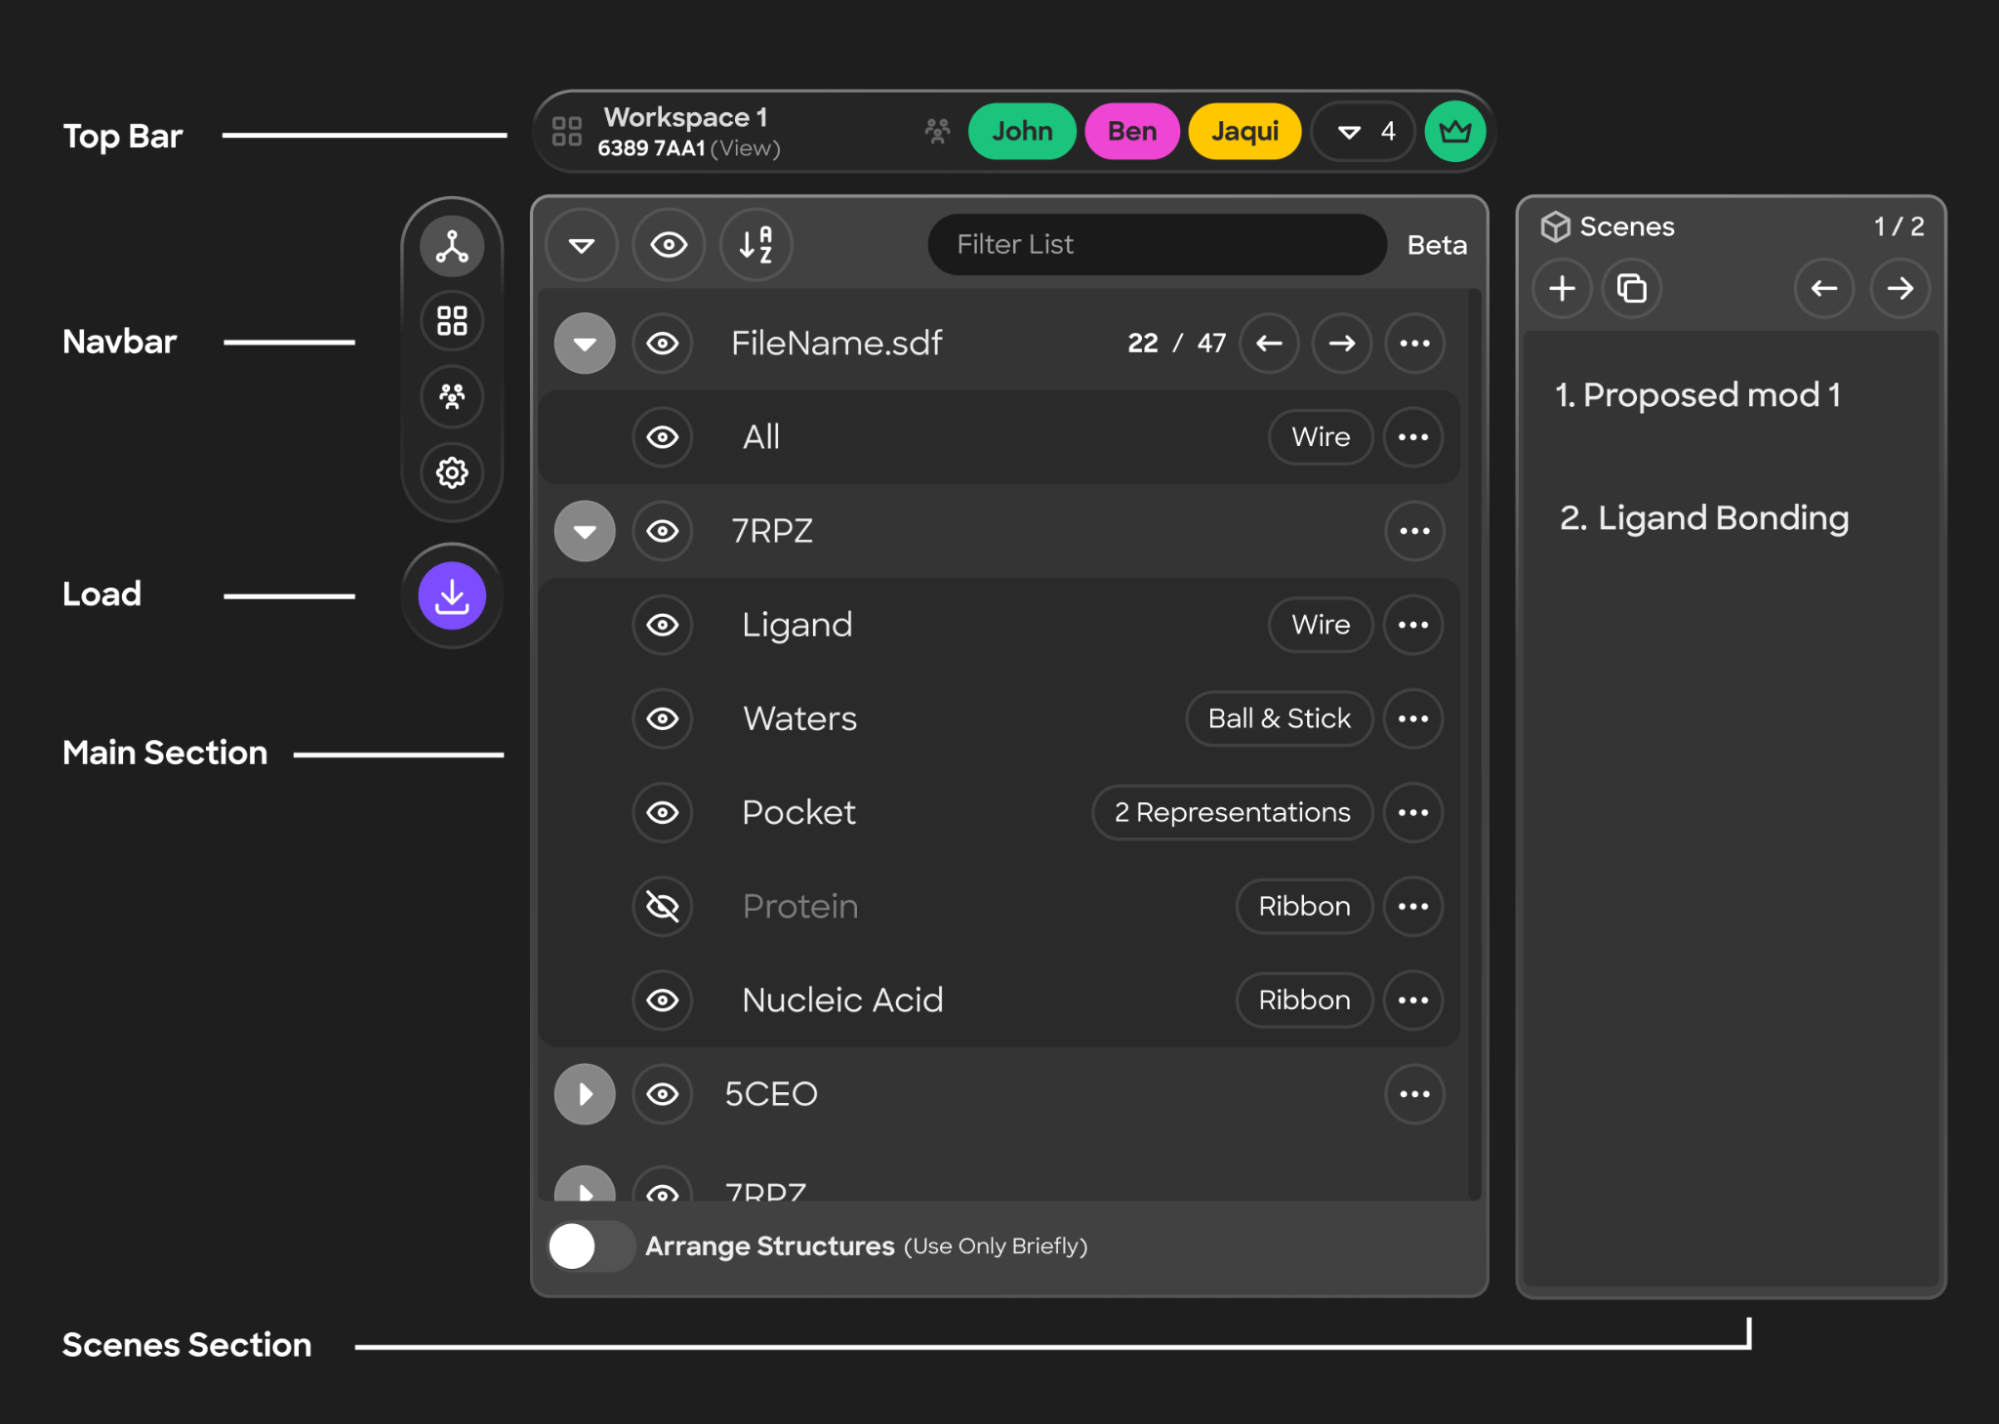The width and height of the screenshot is (1999, 1425).
Task: Add a new scene with the plus icon
Action: pos(1562,288)
